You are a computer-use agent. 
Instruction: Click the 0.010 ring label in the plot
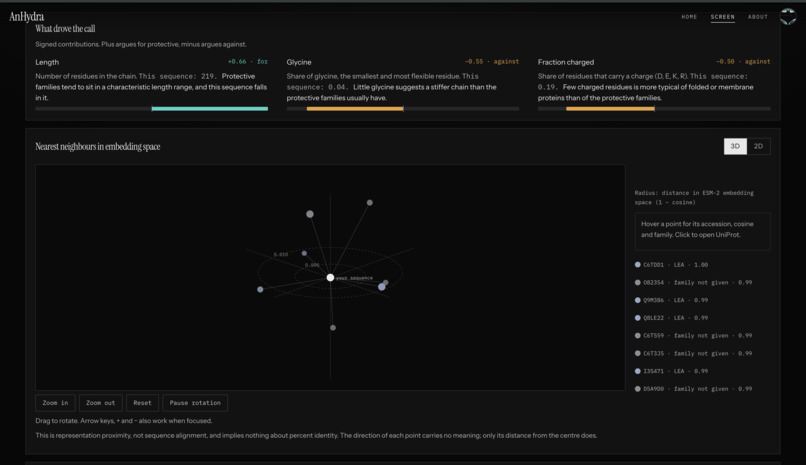(281, 254)
